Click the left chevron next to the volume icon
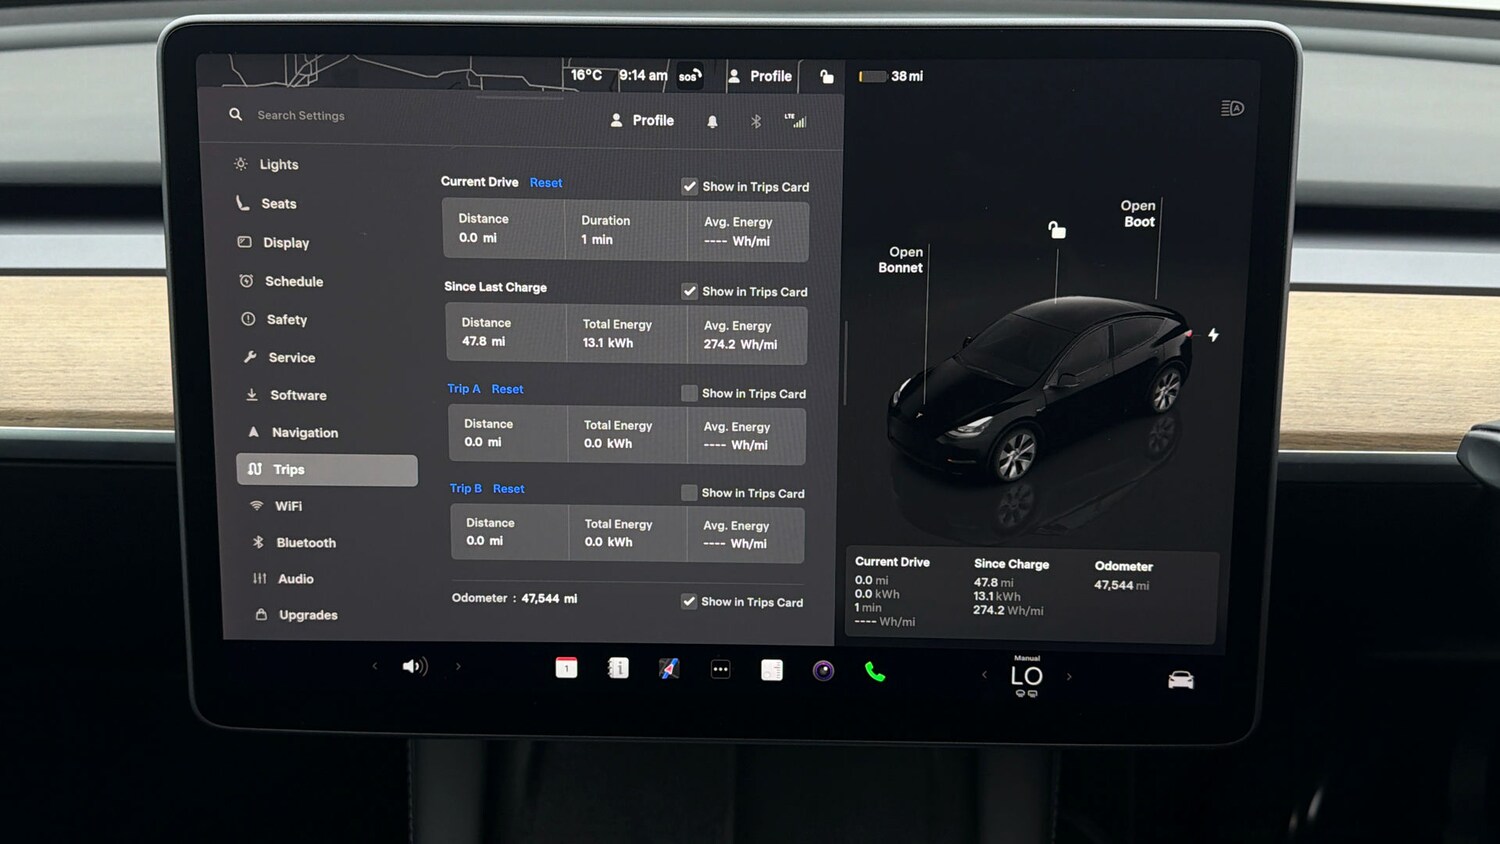This screenshot has width=1500, height=844. point(375,665)
